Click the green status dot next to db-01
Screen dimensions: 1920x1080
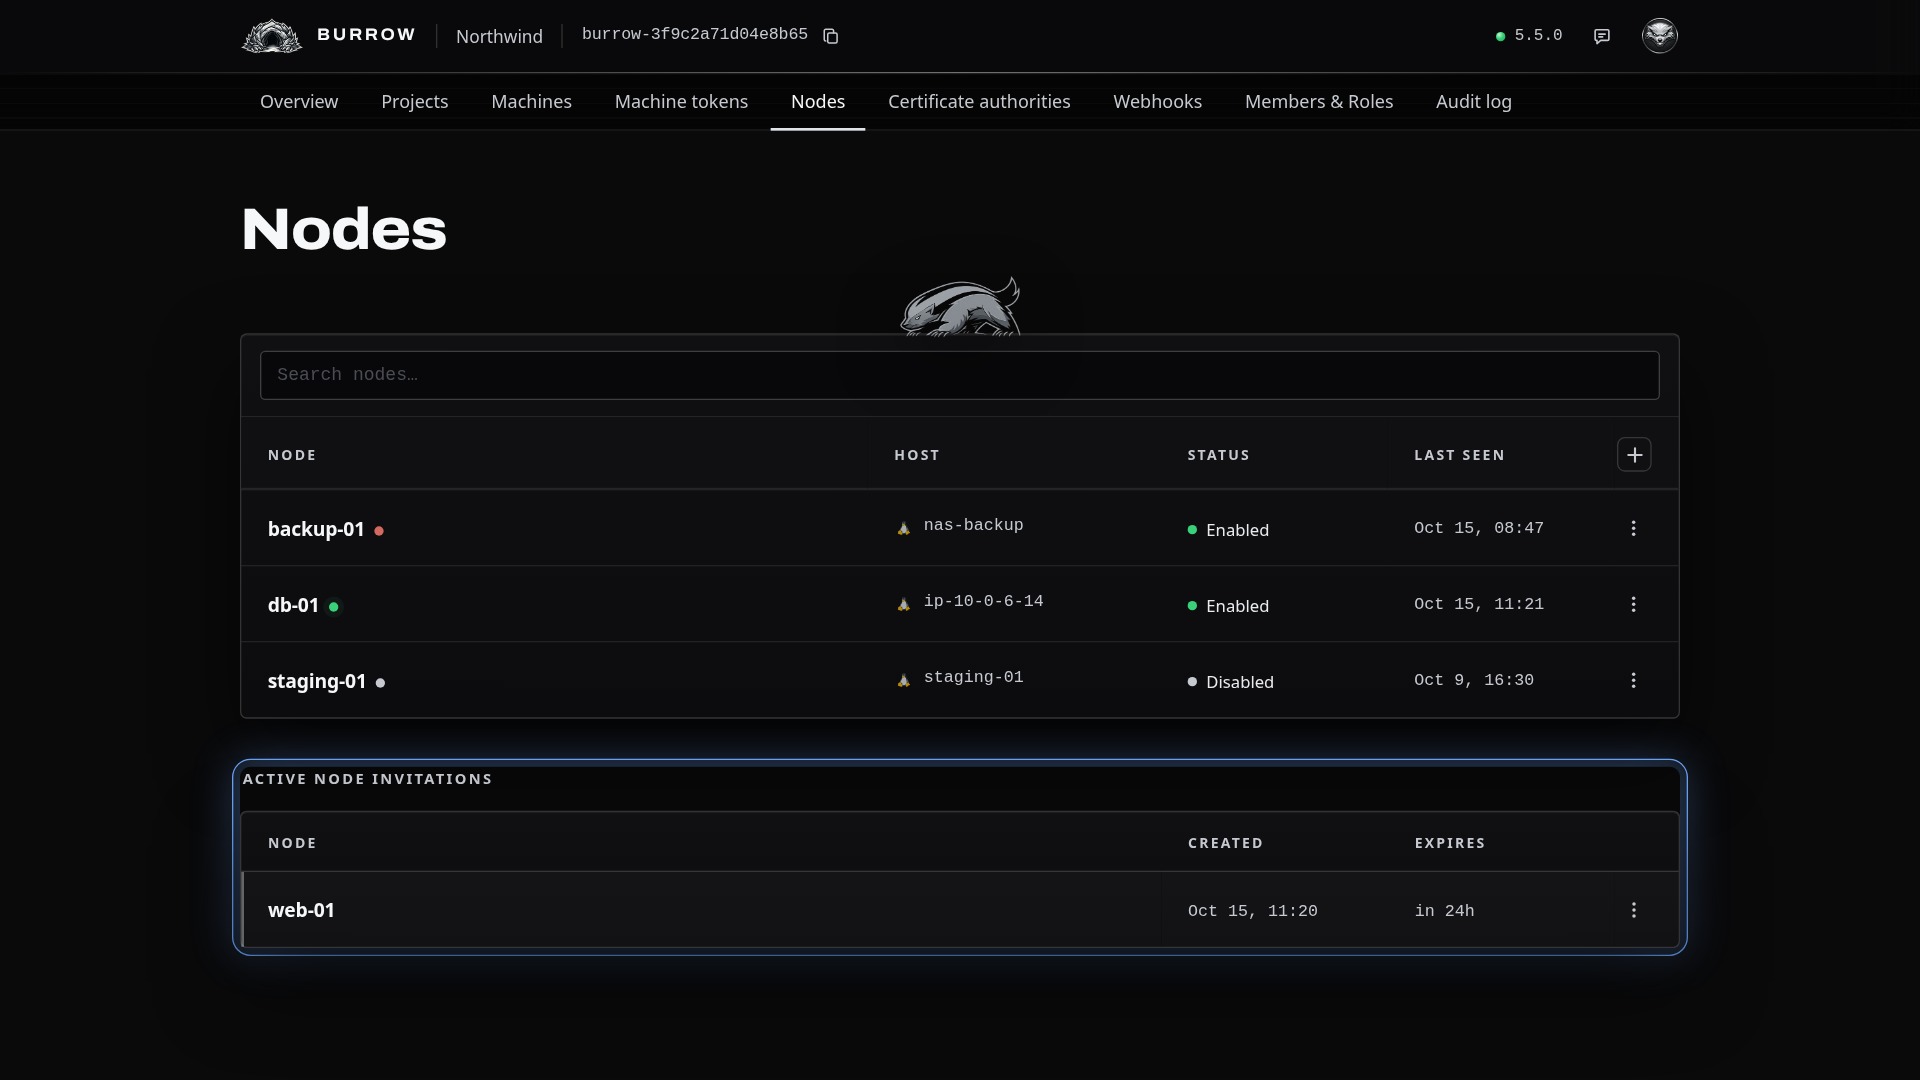tap(334, 607)
